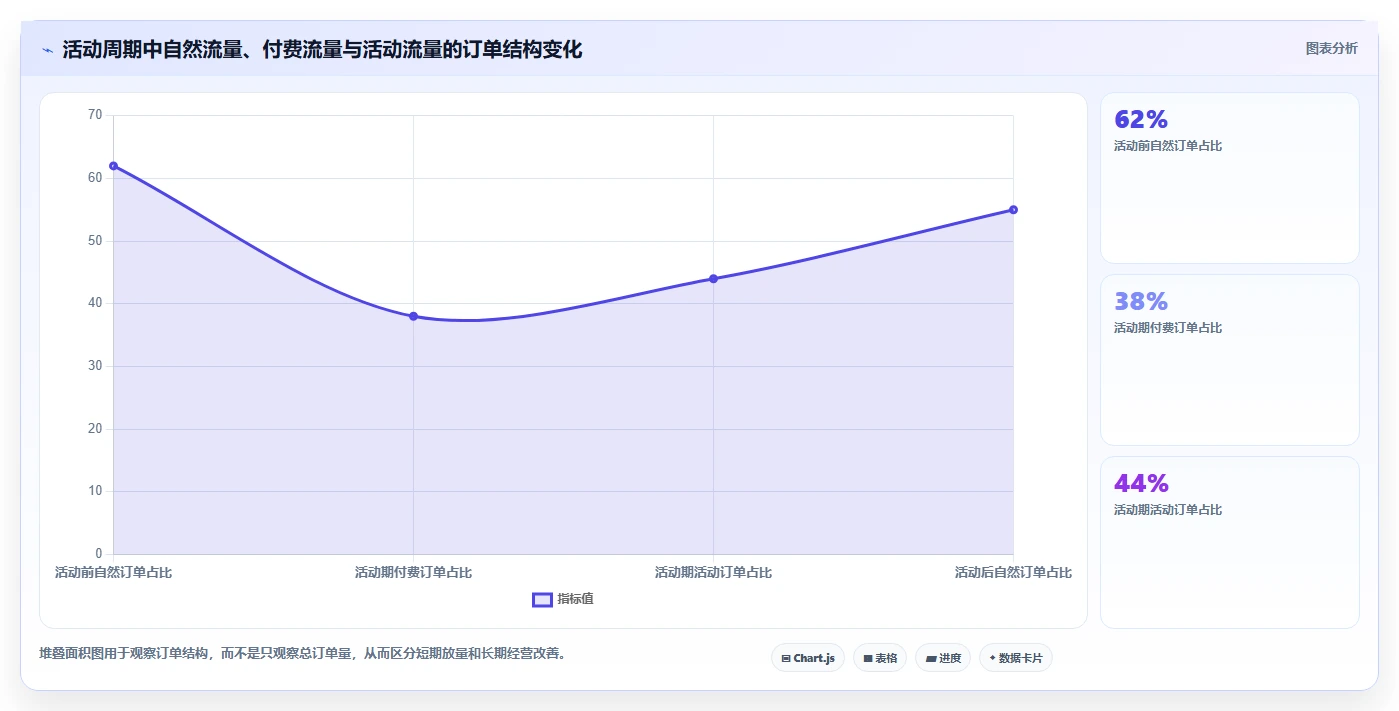Click the lightning icon beside the chart title
The width and height of the screenshot is (1399, 711).
pyautogui.click(x=47, y=50)
